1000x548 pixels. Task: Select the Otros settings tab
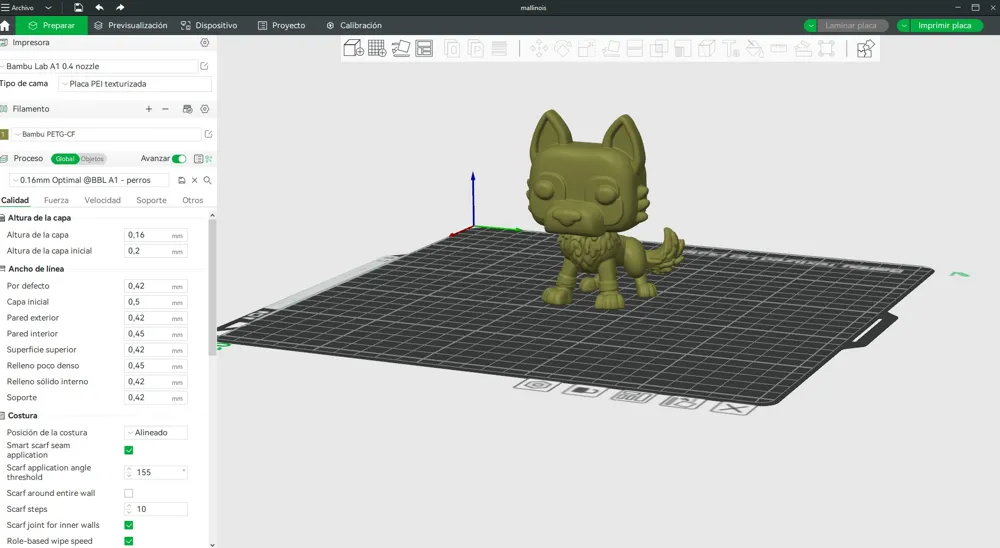point(193,200)
